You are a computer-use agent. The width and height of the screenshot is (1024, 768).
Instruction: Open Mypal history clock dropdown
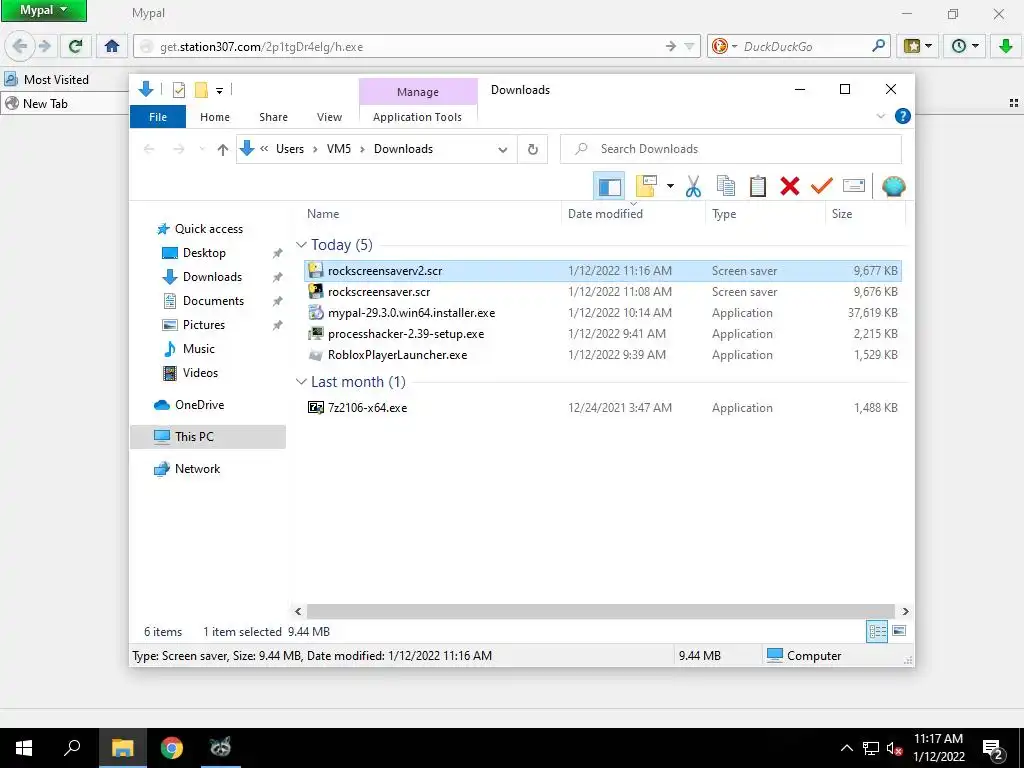[x=965, y=46]
